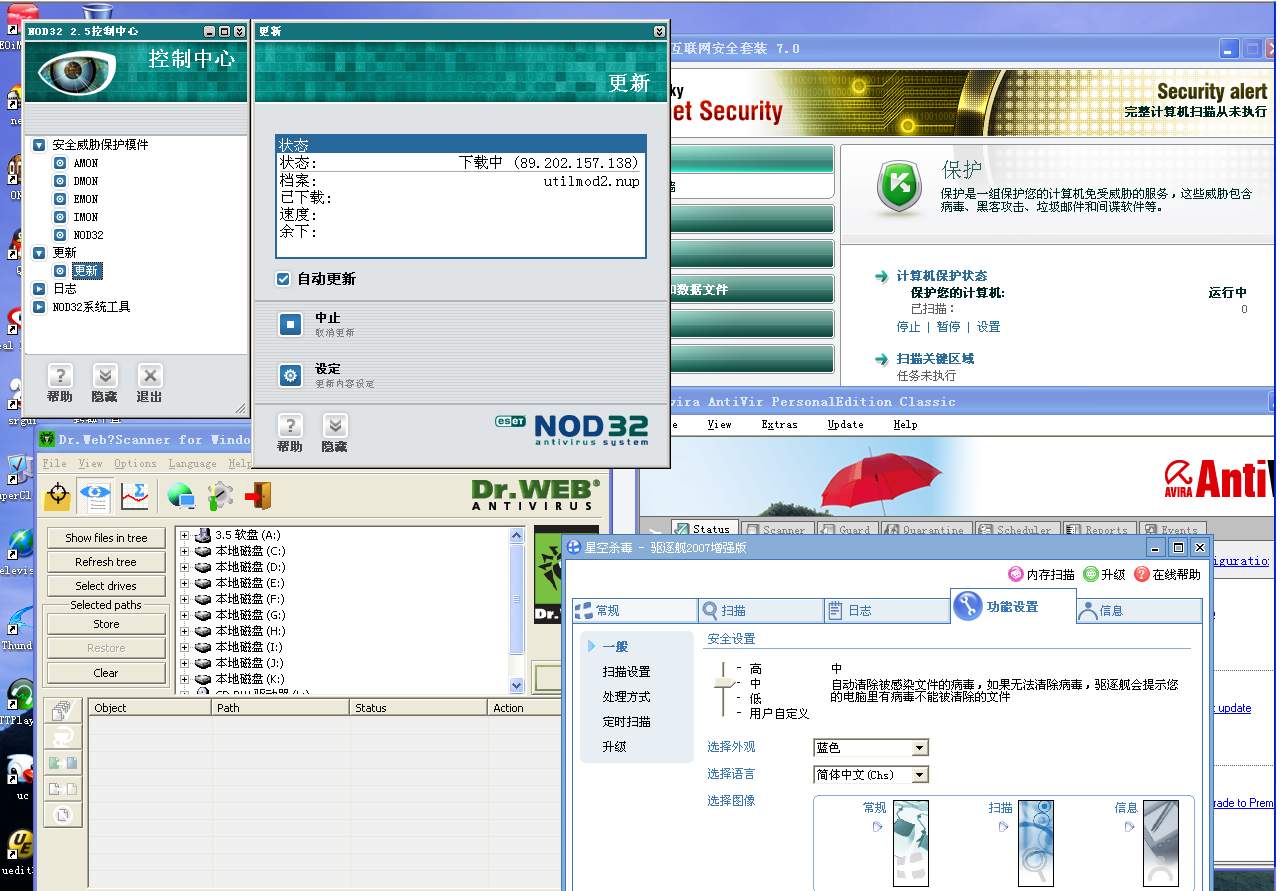
Task: Expand 3.5 软盘 (A:) drive node
Action: 184,535
